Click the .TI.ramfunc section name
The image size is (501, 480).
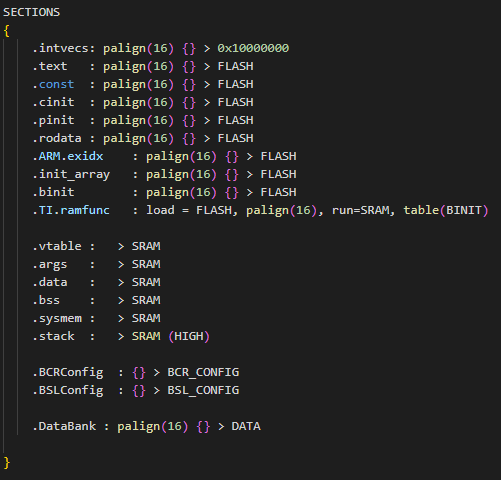coord(71,210)
